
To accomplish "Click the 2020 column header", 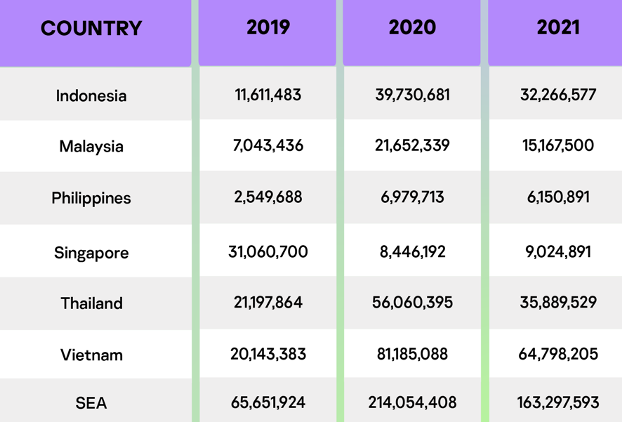I will pos(412,27).
